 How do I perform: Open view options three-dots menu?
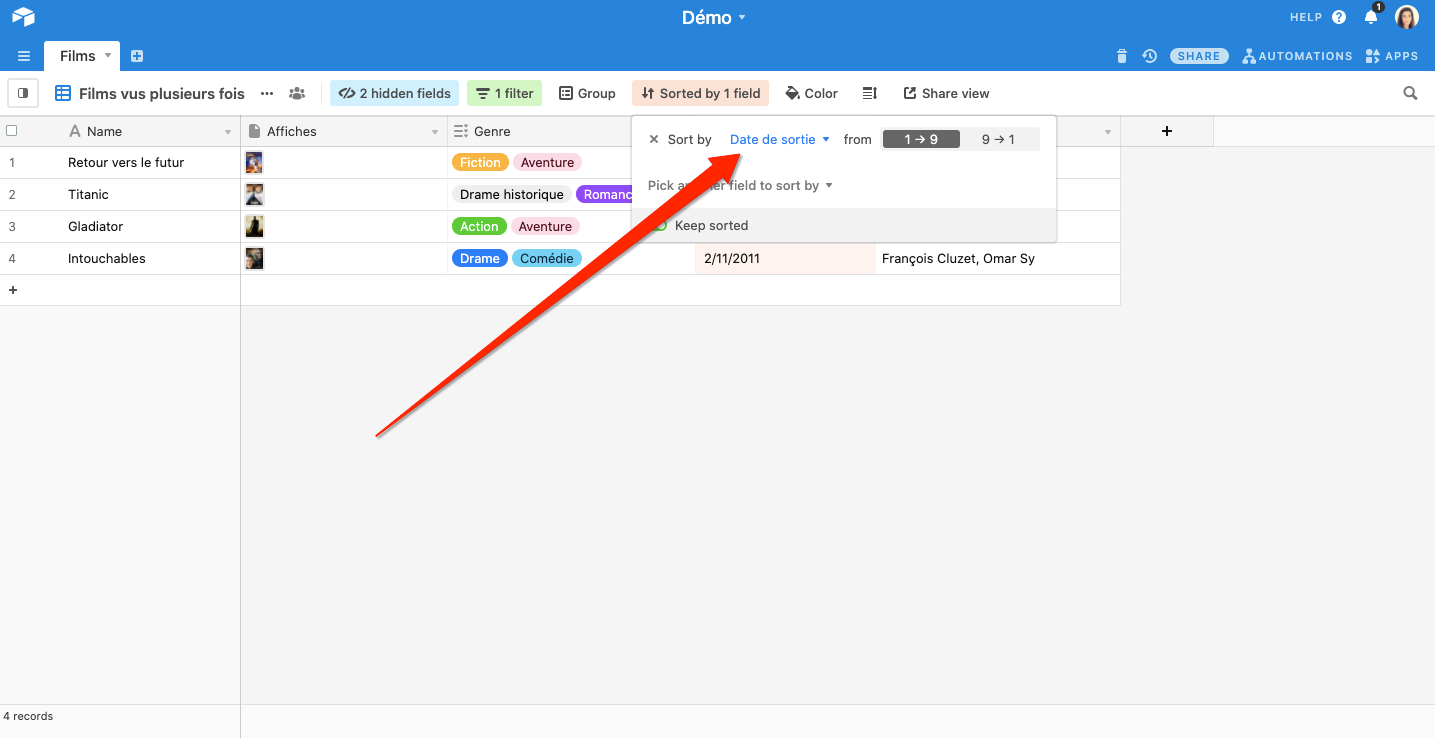267,93
